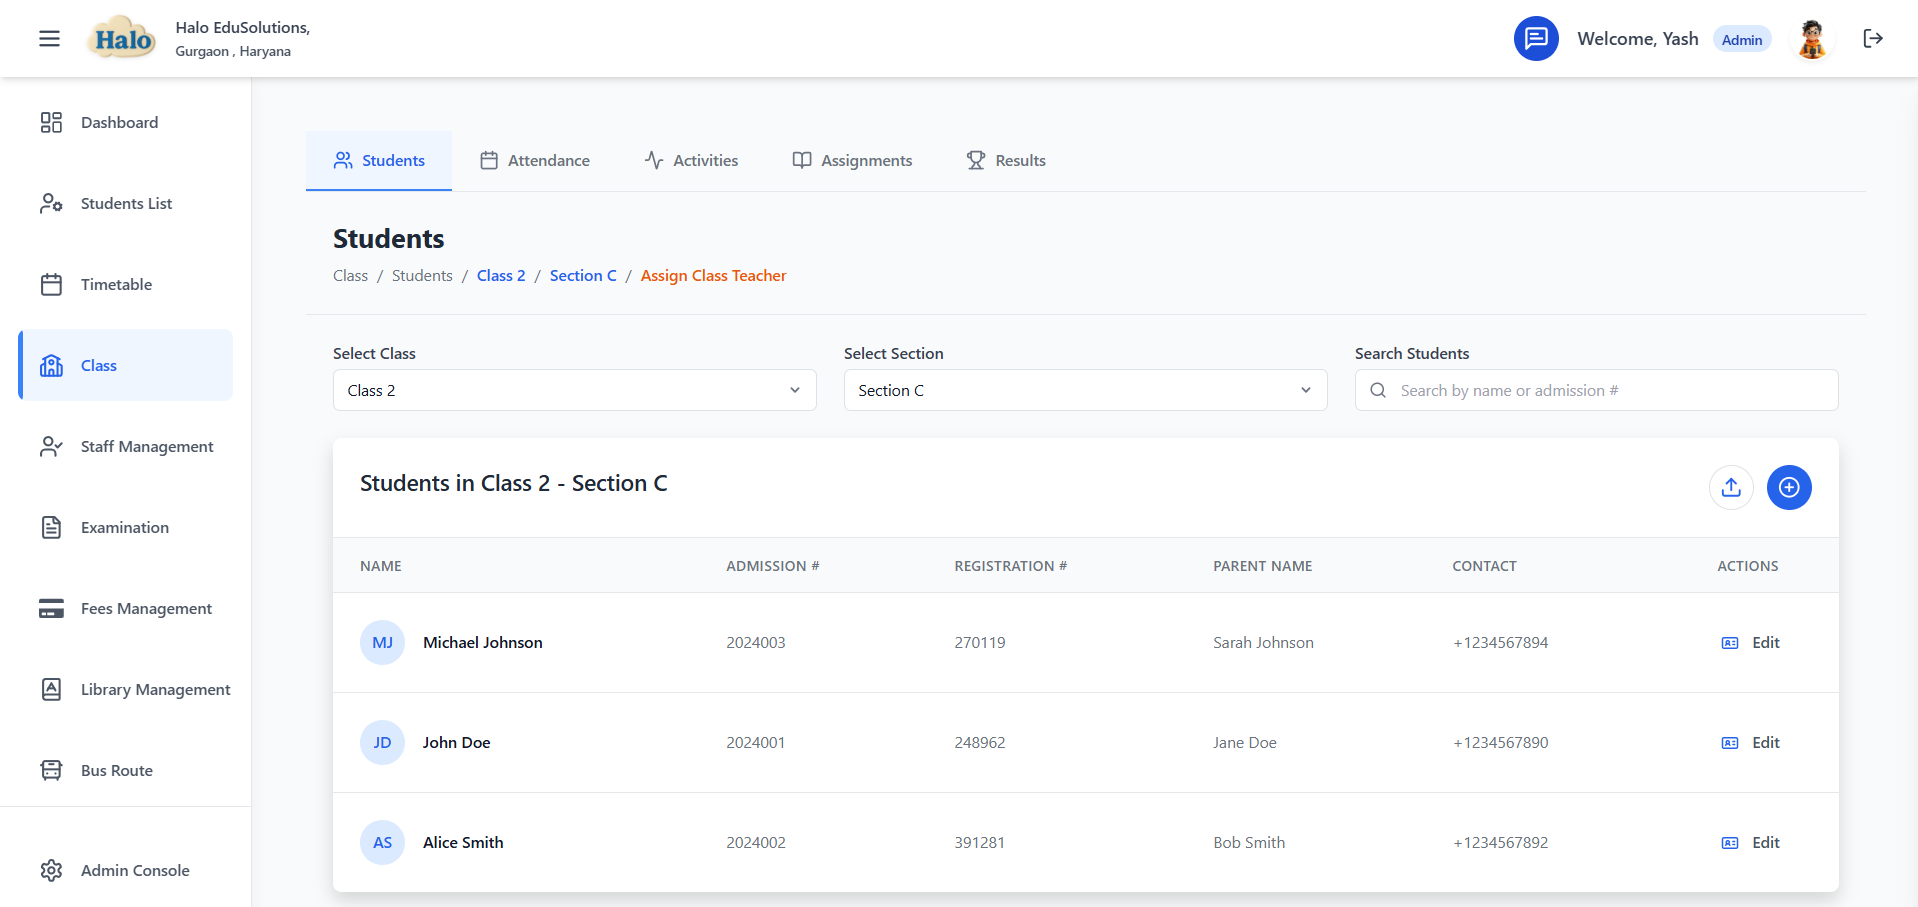Switch to the Results tab
Screen dimensions: 1918x907
tap(1004, 160)
